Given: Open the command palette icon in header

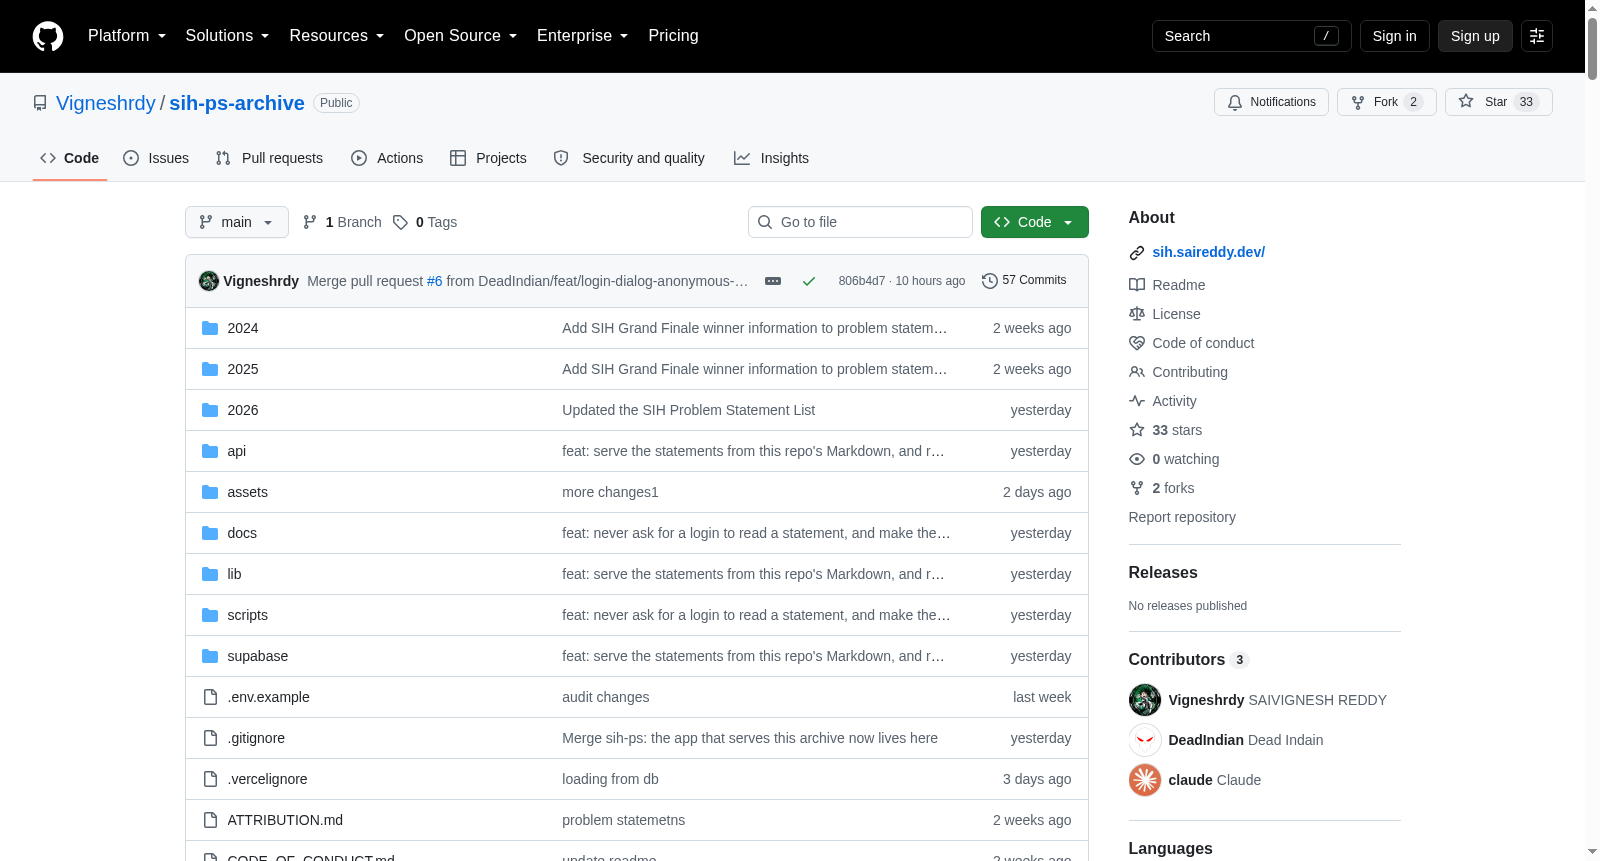Looking at the screenshot, I should 1537,36.
